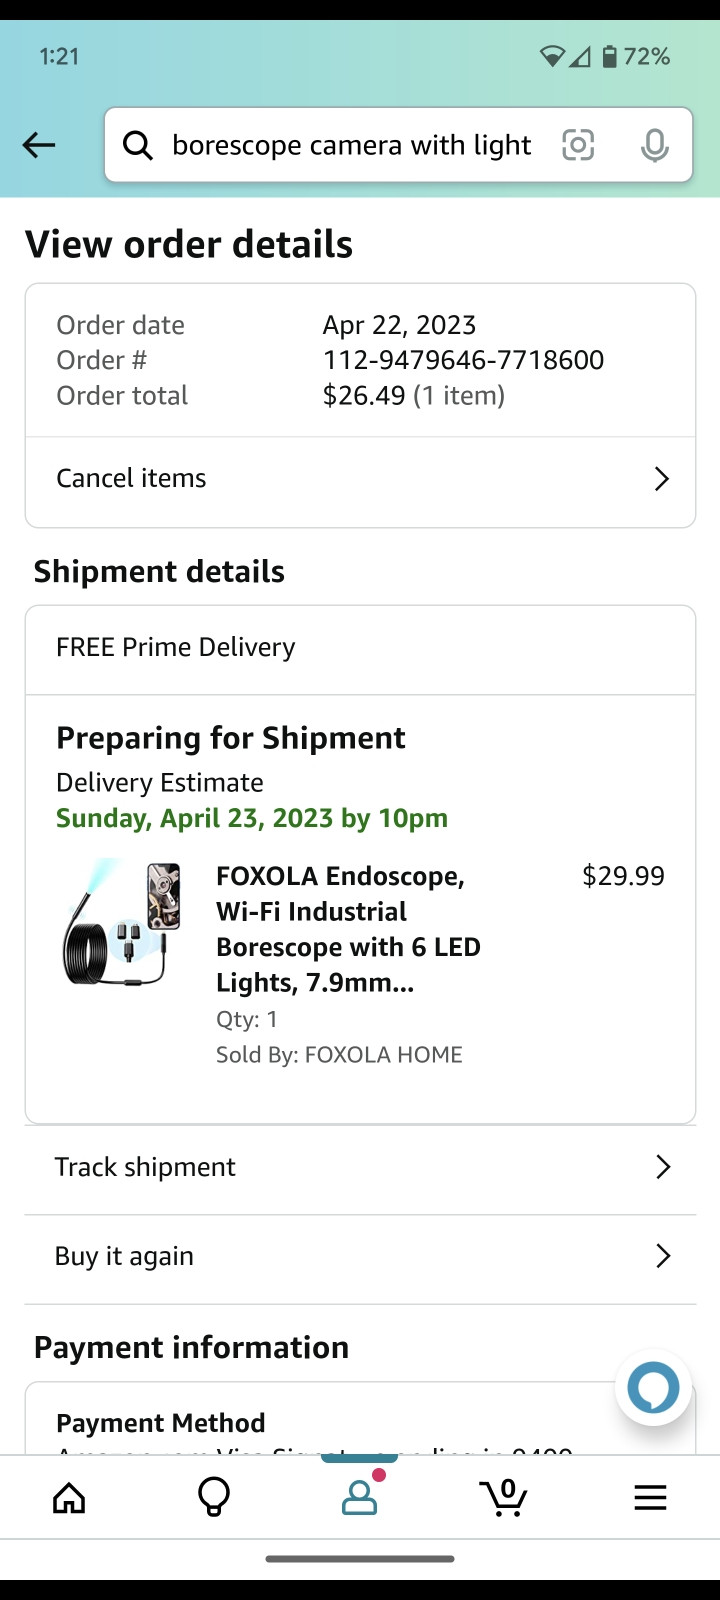Viewport: 720px width, 1600px height.
Task: Open the profile account tab
Action: pos(359,1497)
